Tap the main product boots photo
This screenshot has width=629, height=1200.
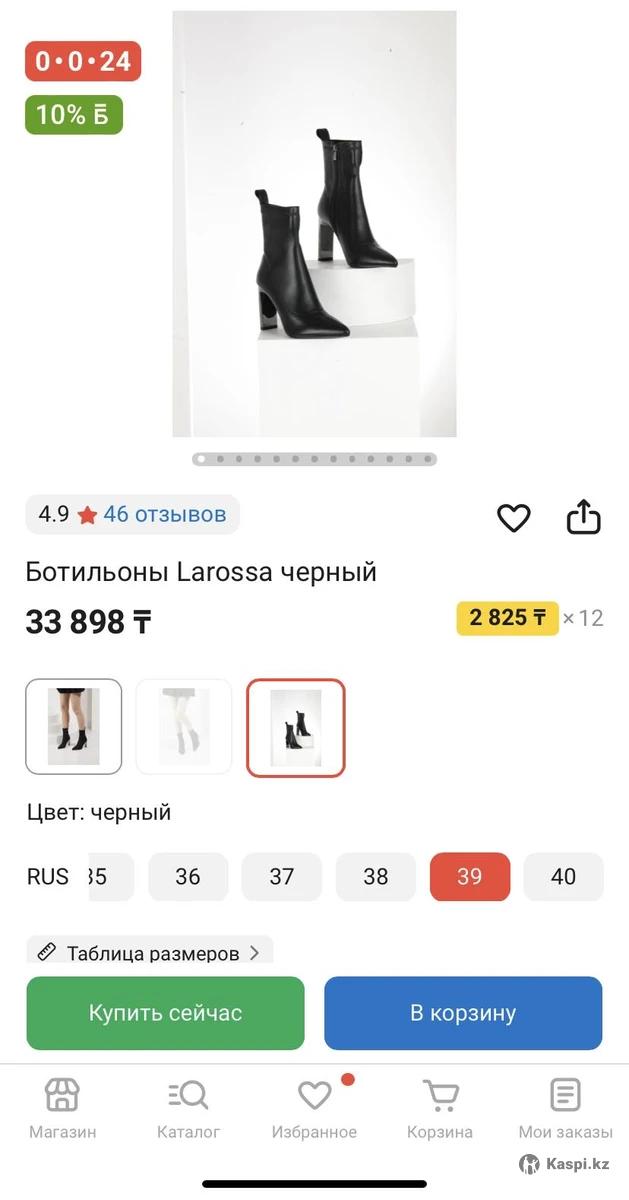point(314,224)
